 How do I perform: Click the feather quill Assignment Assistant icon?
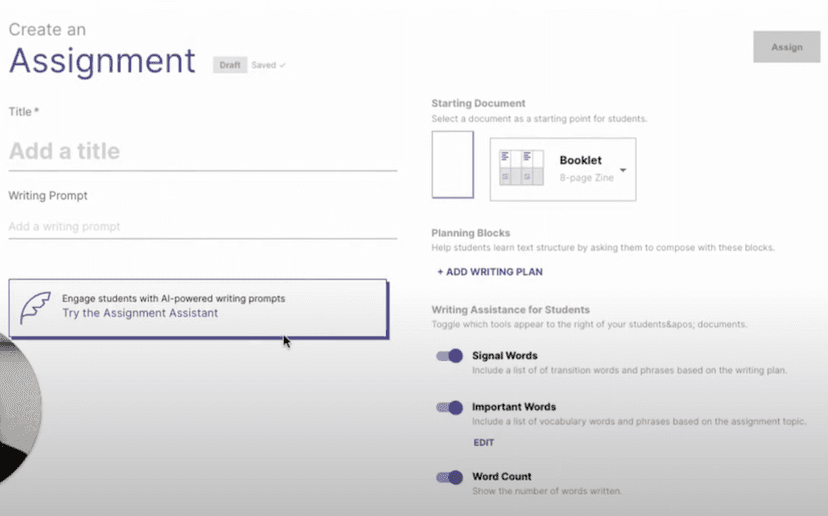(36, 308)
